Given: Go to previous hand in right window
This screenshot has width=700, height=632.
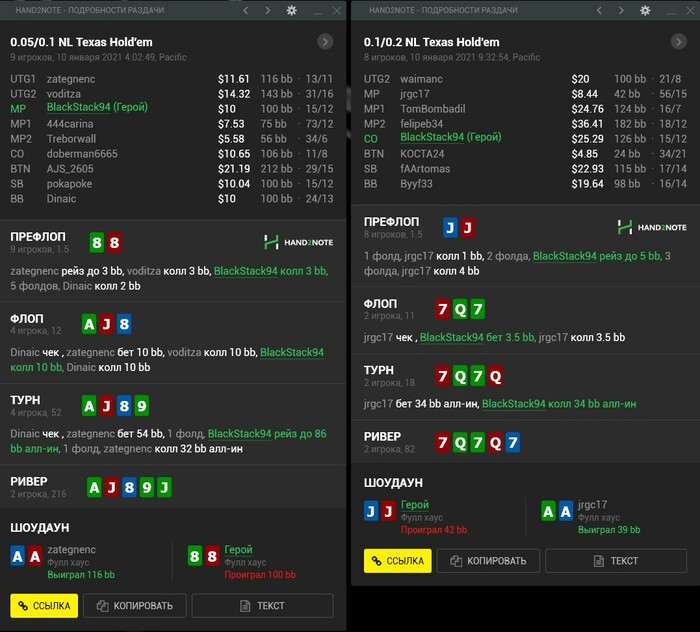Looking at the screenshot, I should [x=599, y=10].
